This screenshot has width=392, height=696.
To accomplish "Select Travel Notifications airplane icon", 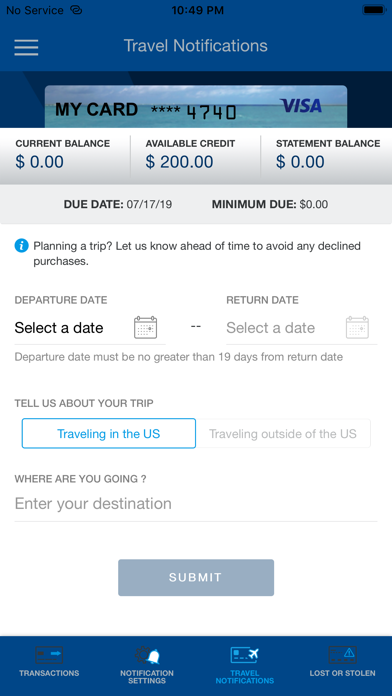I will pyautogui.click(x=245, y=655).
